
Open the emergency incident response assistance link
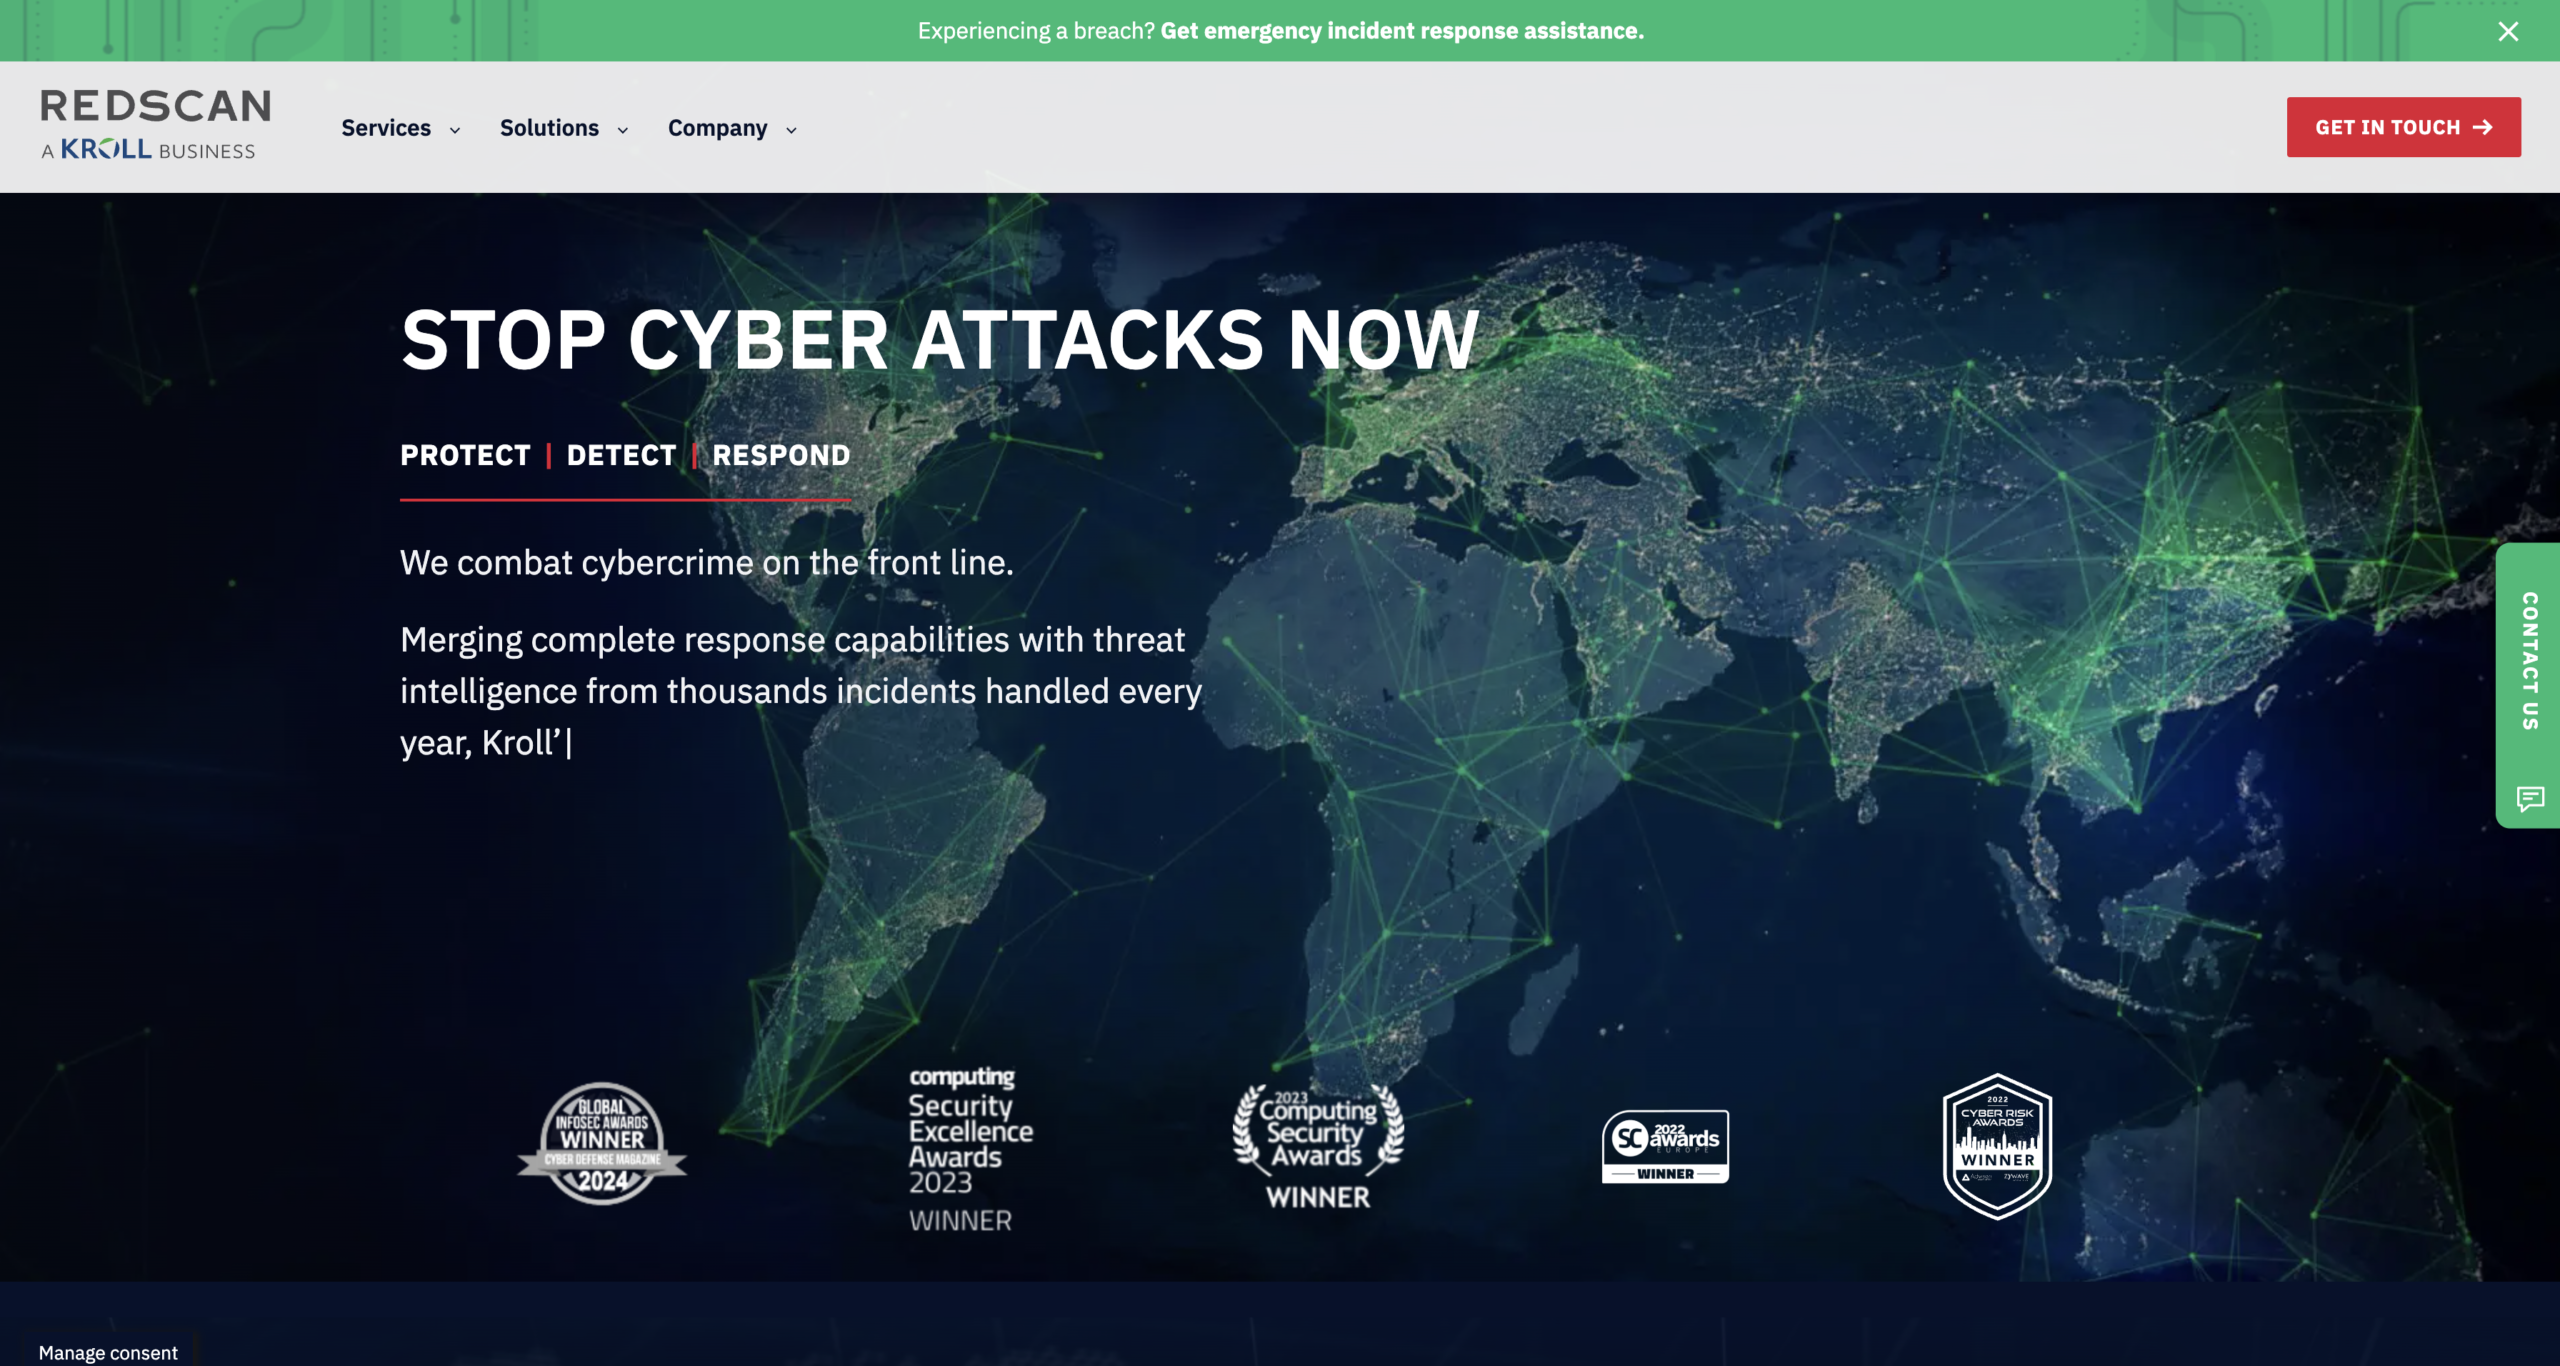[x=1400, y=31]
